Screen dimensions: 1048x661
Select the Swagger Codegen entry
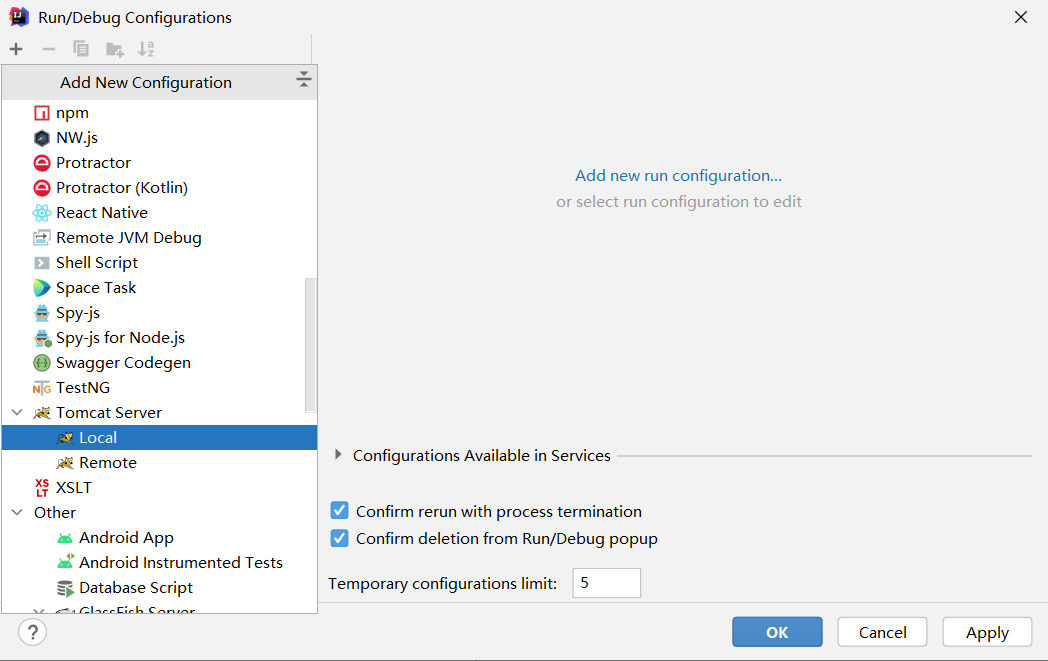[160, 363]
